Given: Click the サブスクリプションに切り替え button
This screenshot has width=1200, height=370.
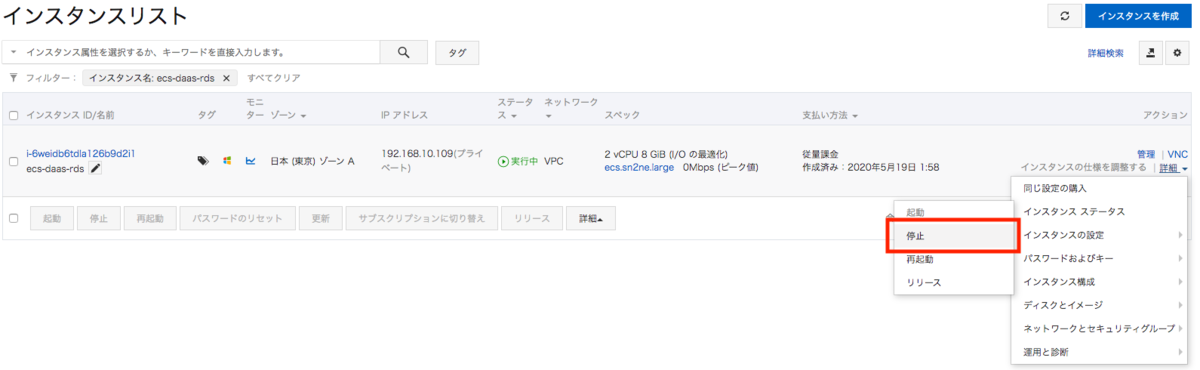Looking at the screenshot, I should coord(422,218).
